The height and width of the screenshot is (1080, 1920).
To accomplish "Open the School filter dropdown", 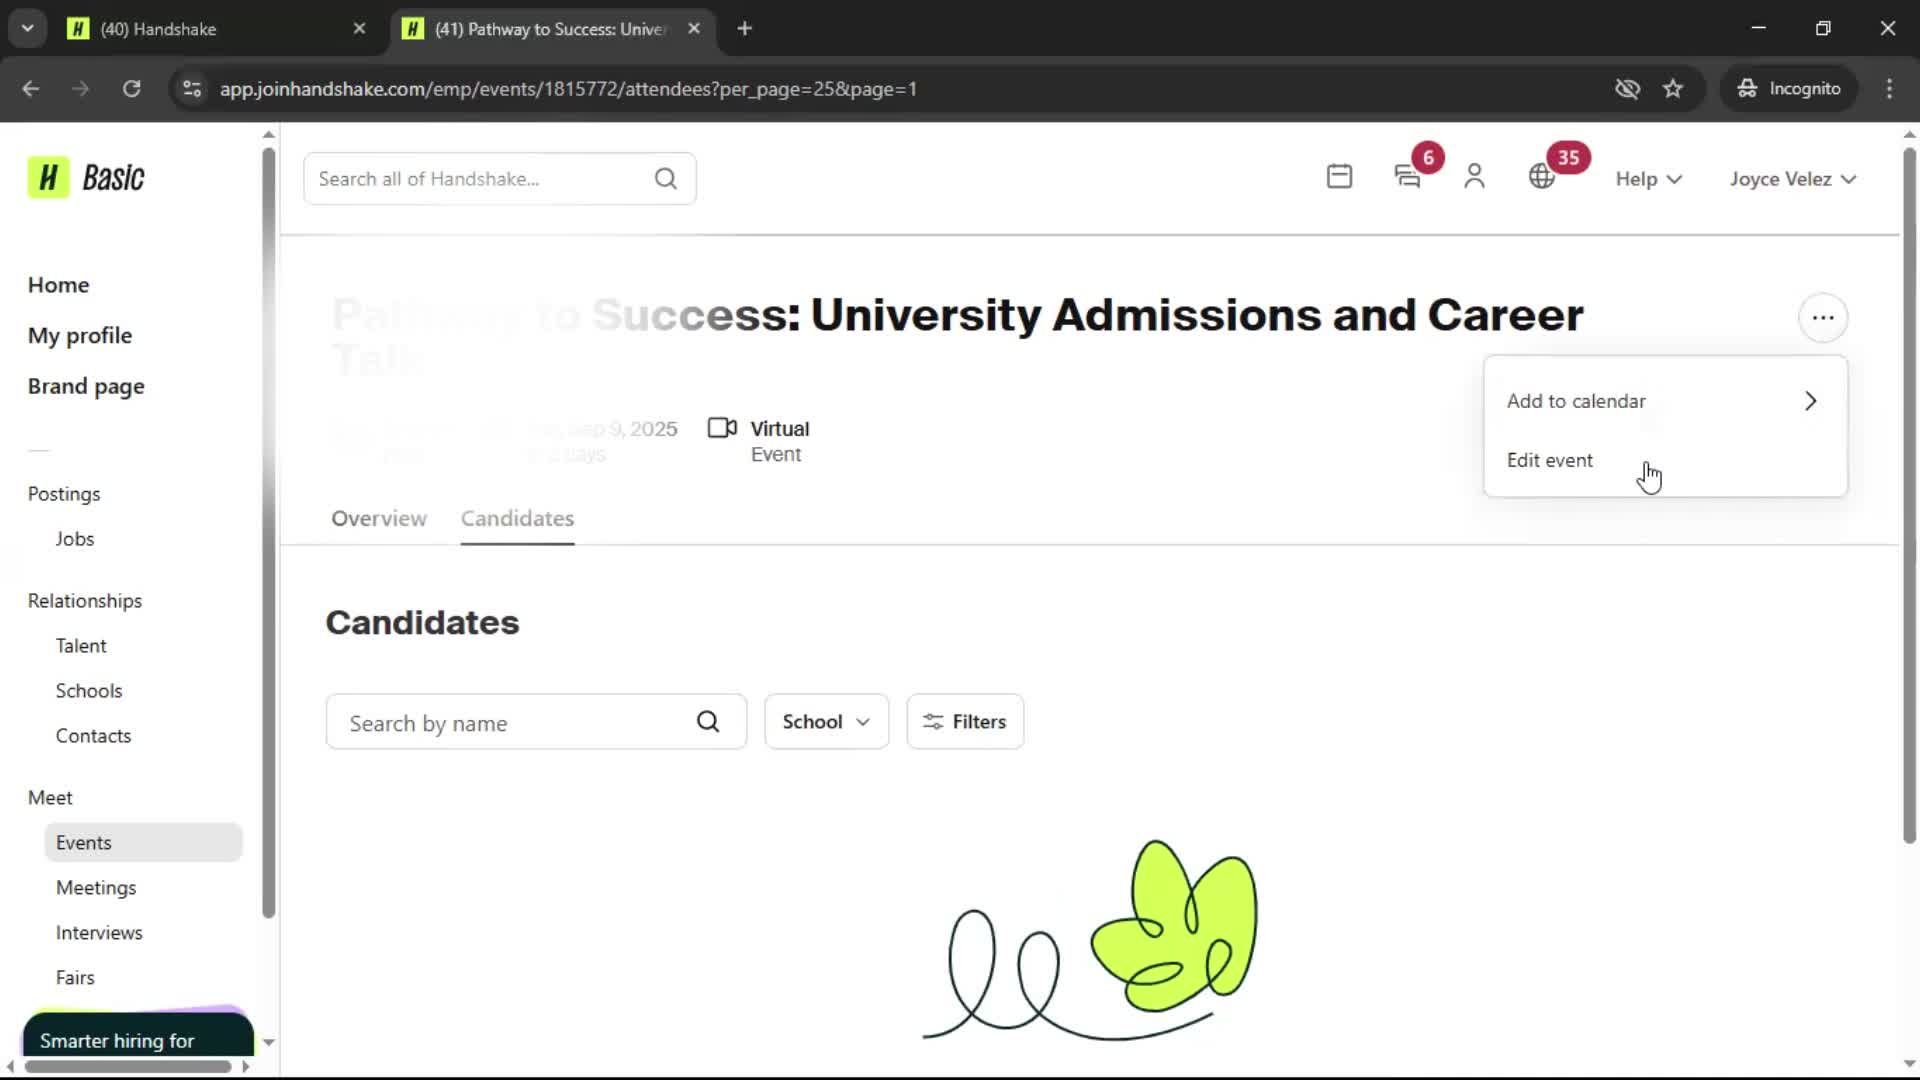I will pyautogui.click(x=826, y=722).
